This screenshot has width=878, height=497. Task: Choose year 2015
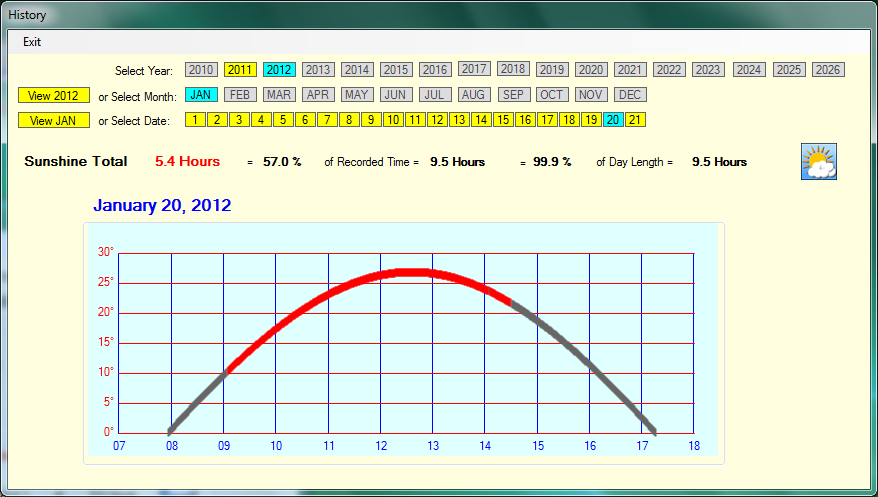tap(396, 69)
